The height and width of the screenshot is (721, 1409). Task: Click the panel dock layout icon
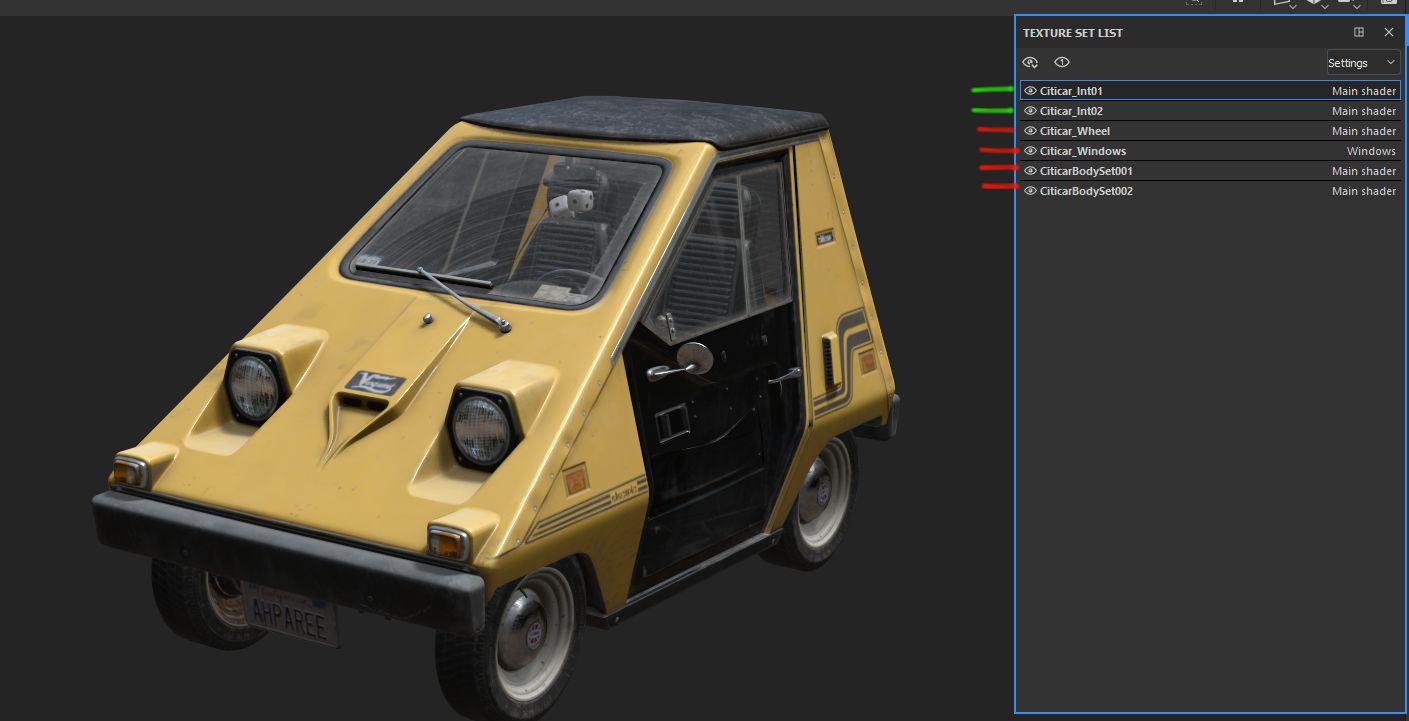coord(1359,32)
